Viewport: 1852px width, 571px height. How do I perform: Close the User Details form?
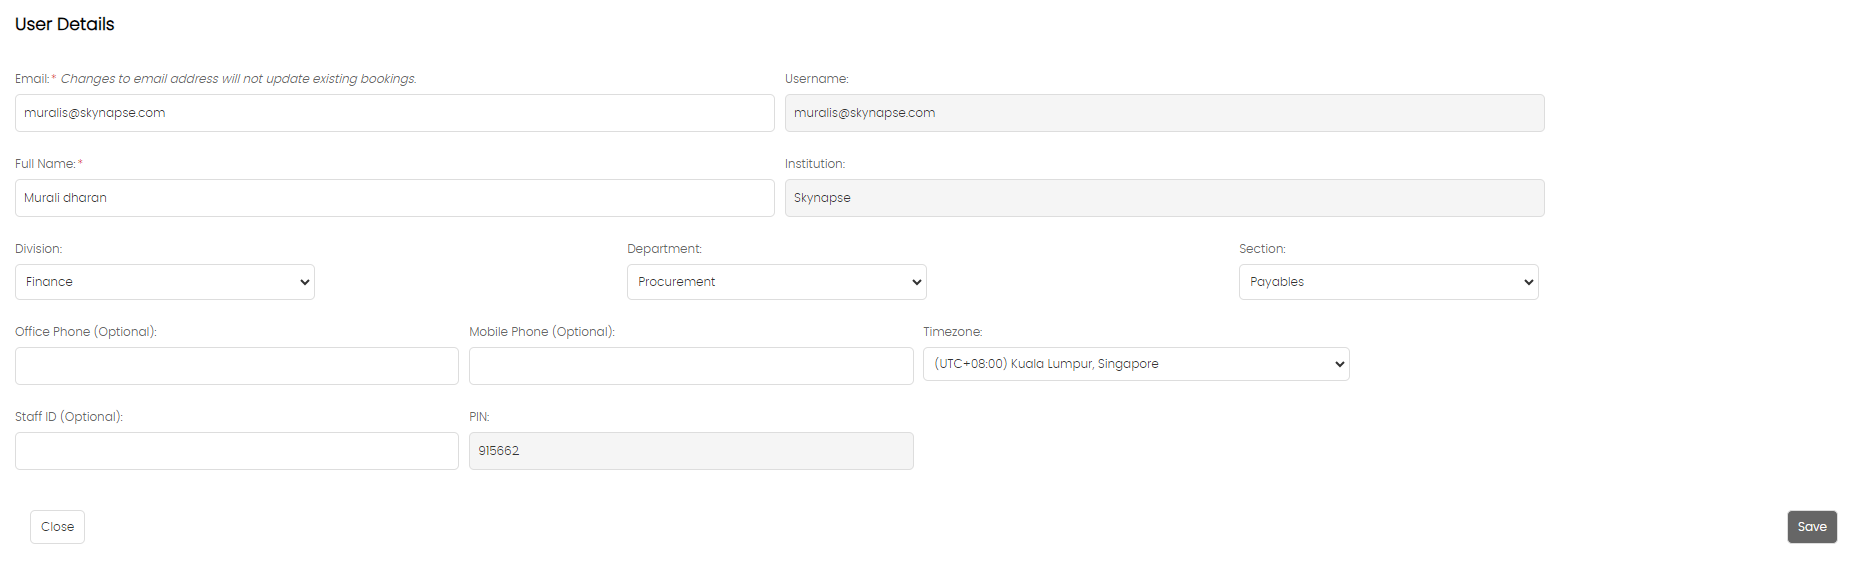click(x=57, y=527)
